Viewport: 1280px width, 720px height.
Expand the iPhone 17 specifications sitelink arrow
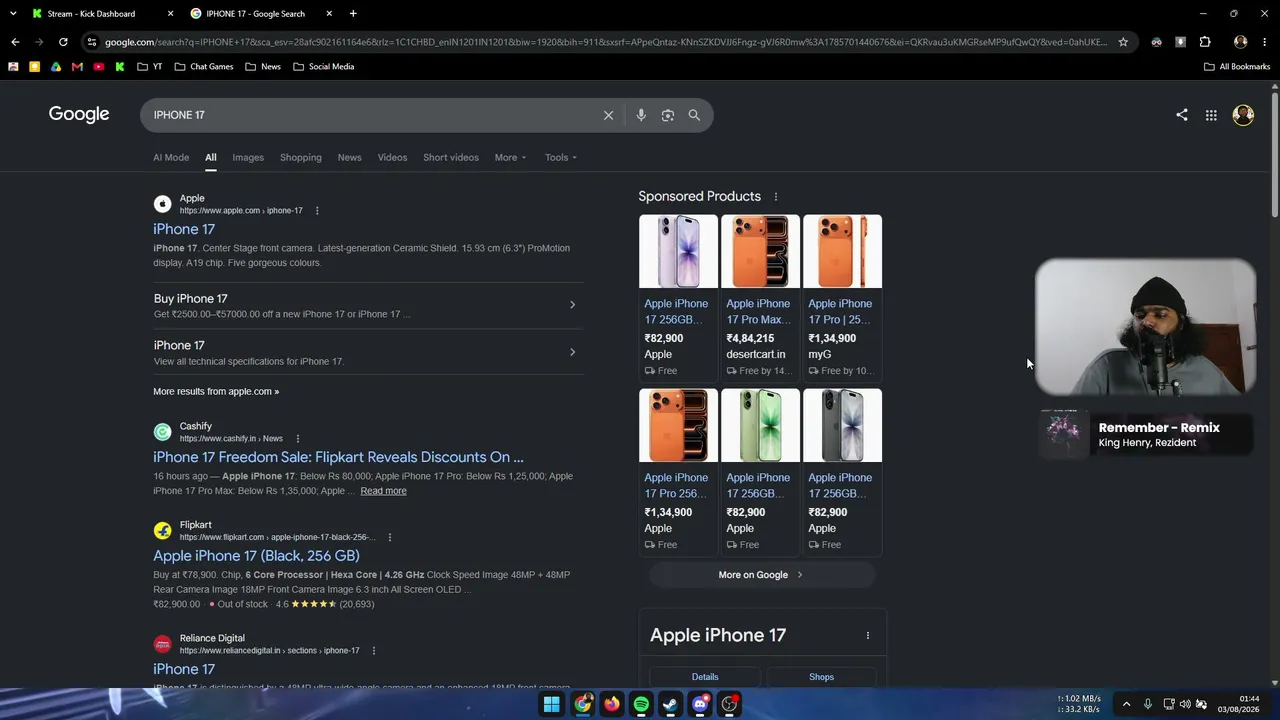(572, 352)
